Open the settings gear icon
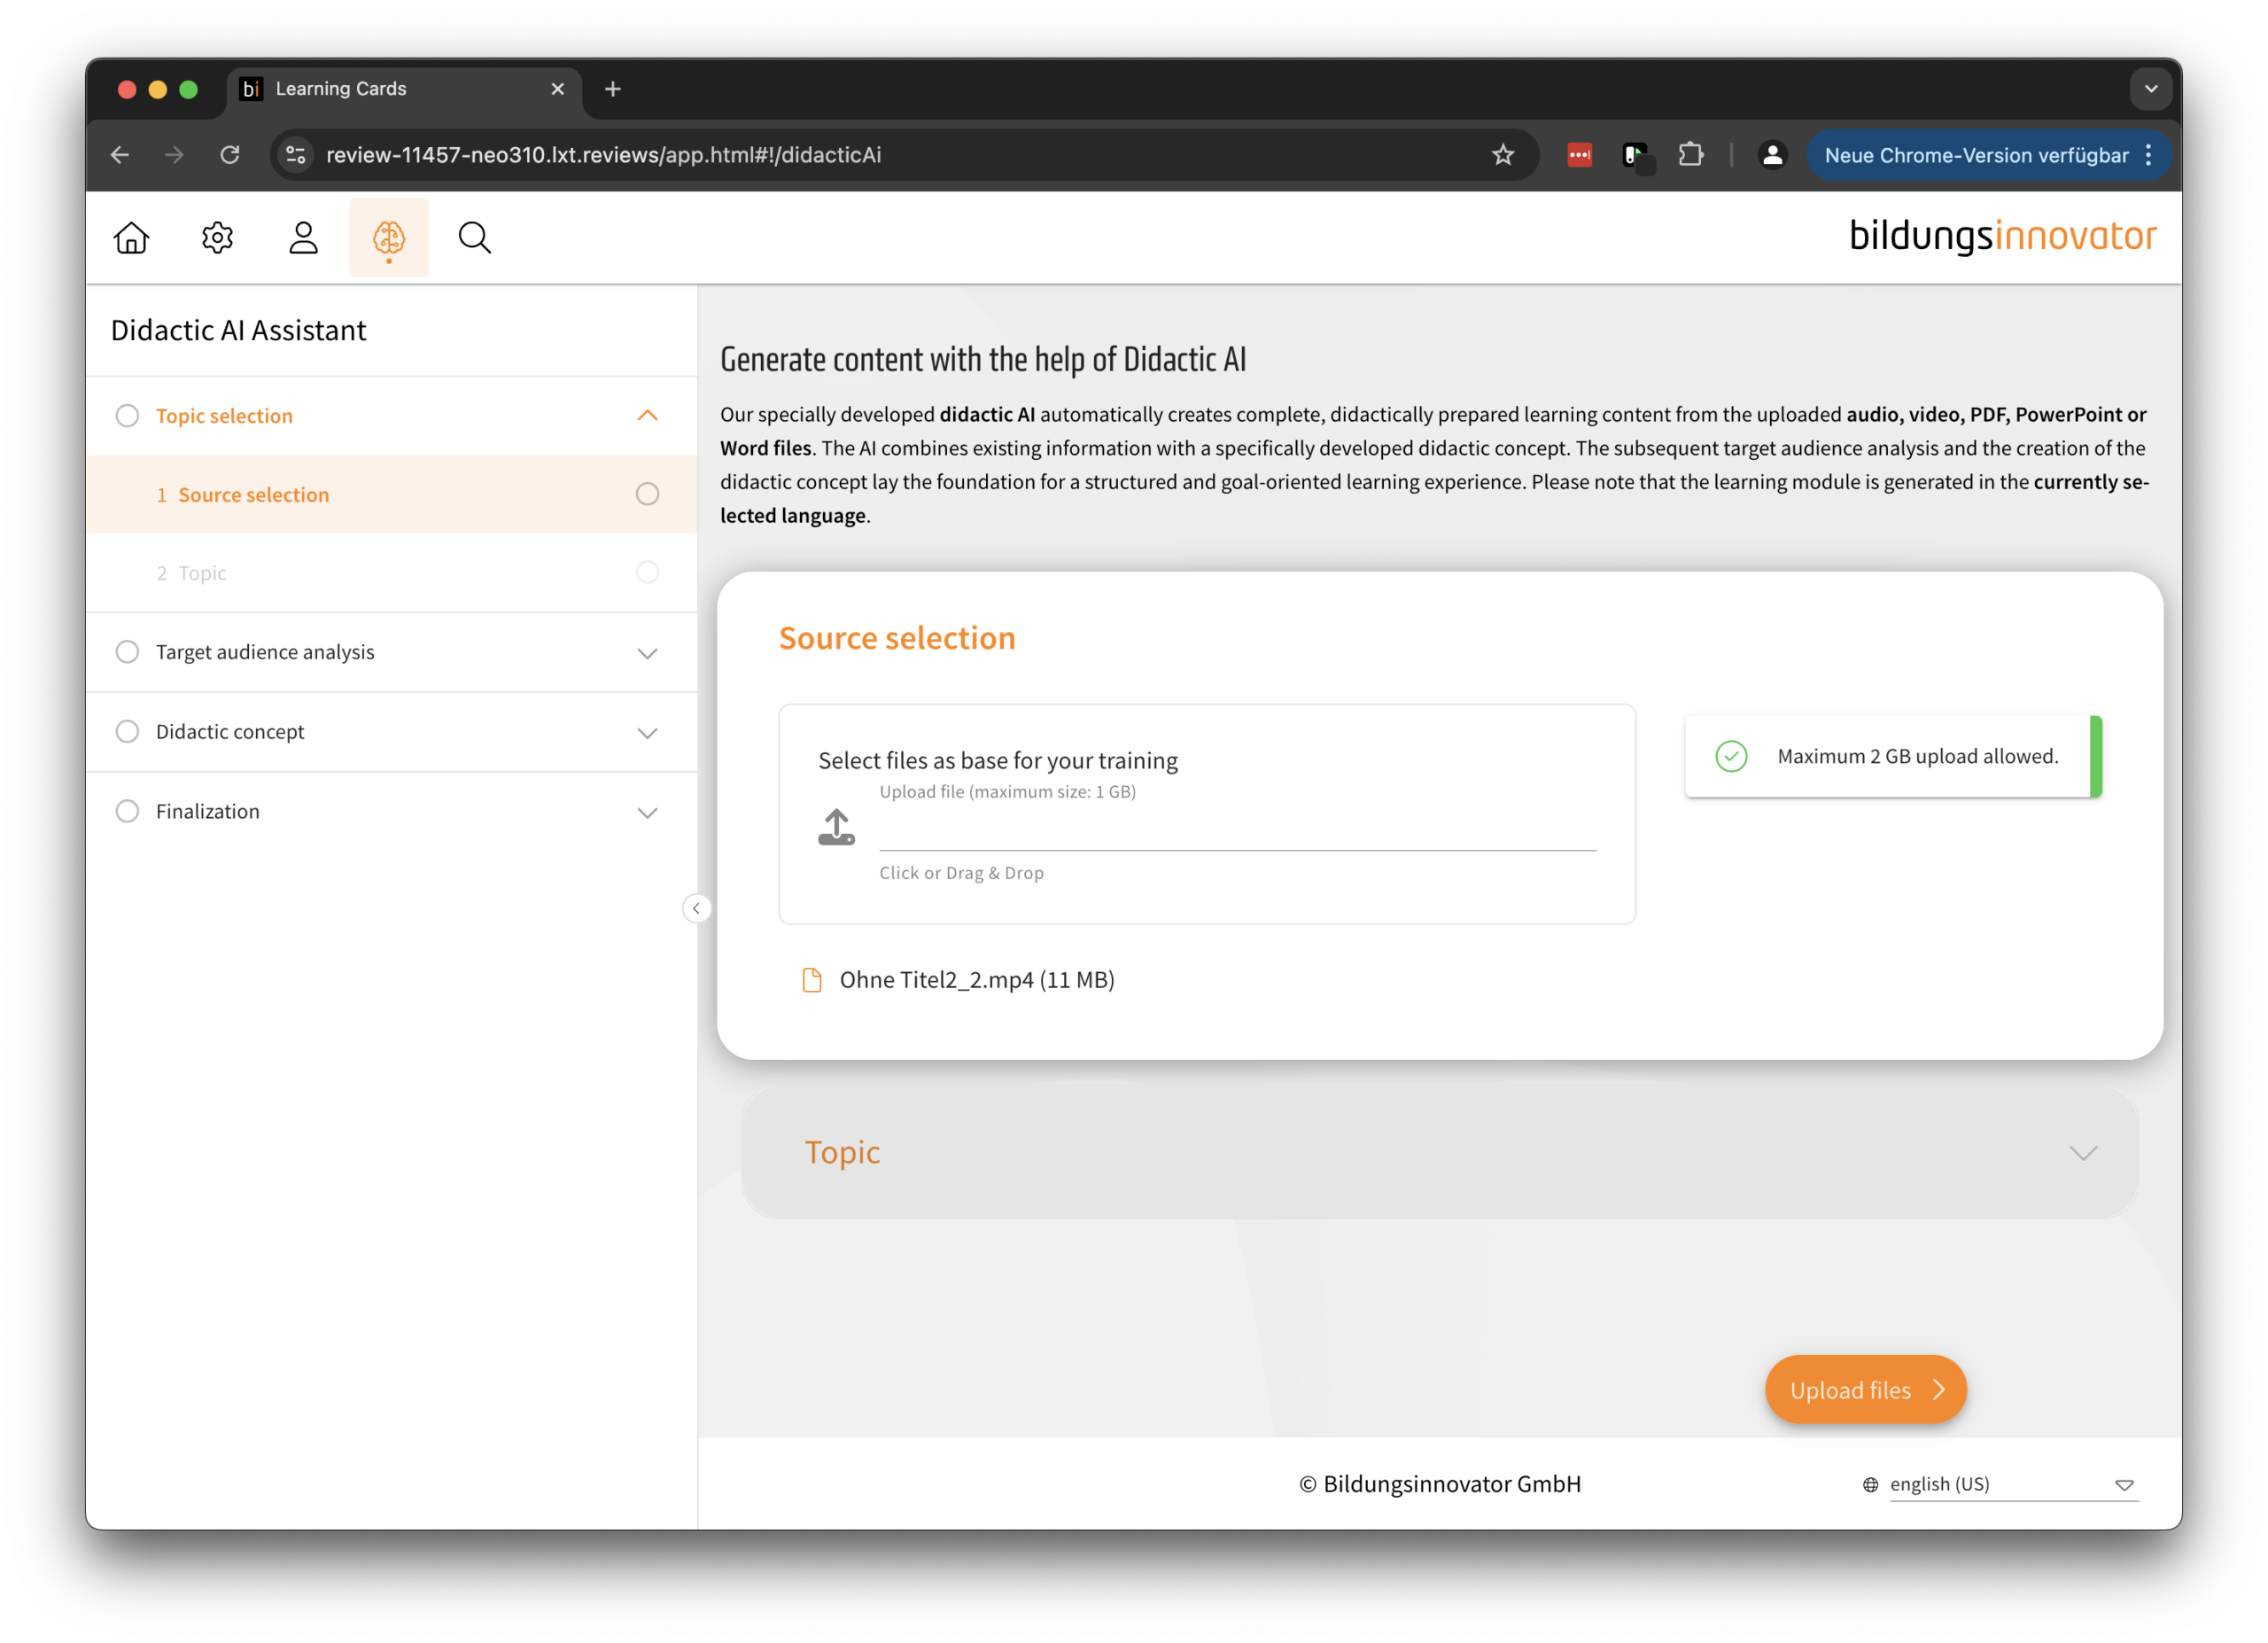 217,237
